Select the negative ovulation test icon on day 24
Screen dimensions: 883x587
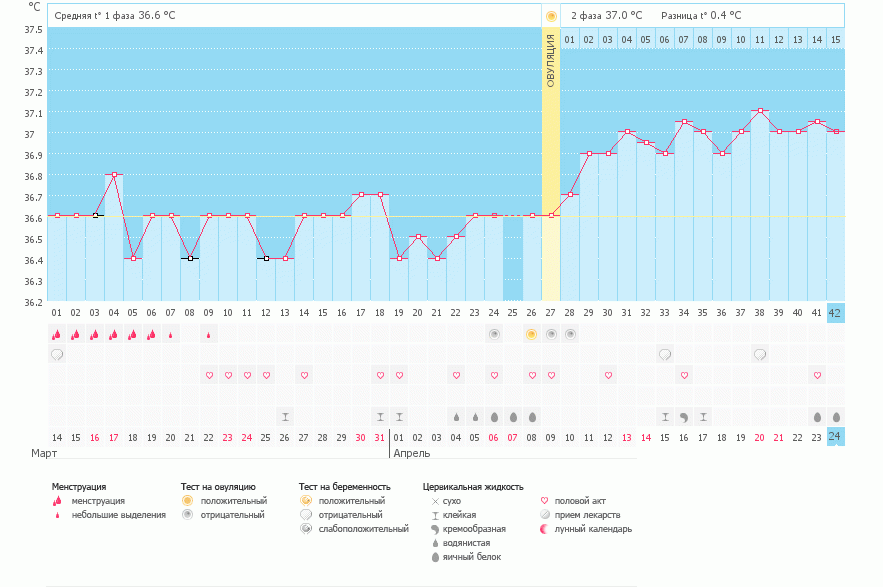coord(494,334)
